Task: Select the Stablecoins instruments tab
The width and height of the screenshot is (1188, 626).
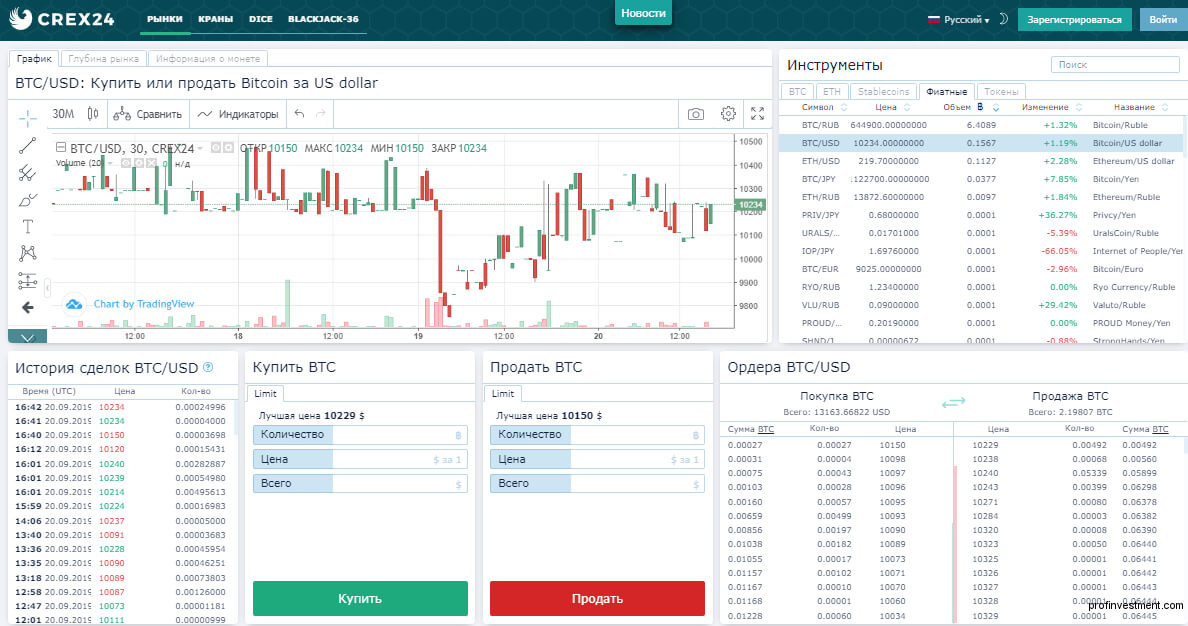Action: coord(883,92)
